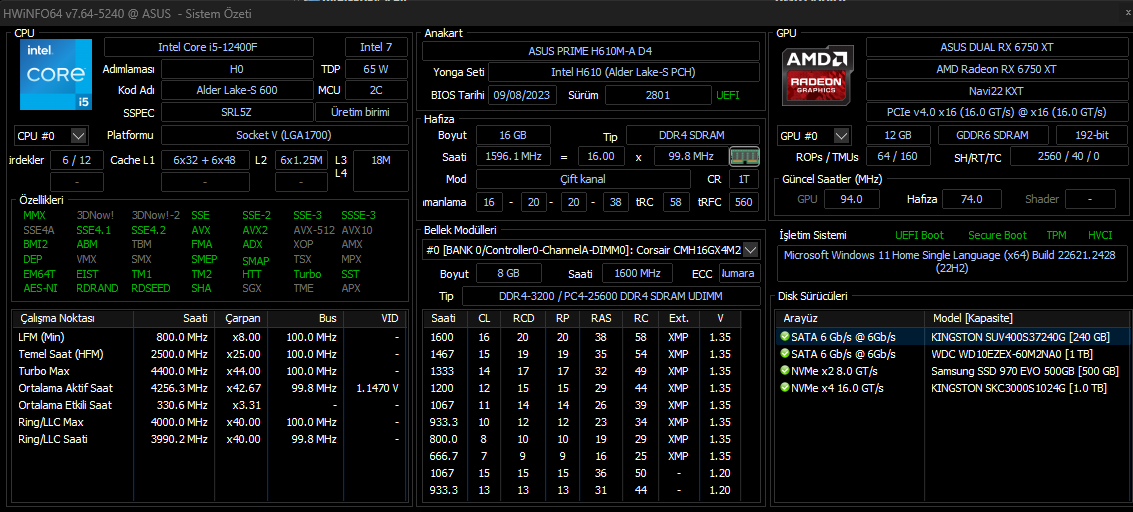The width and height of the screenshot is (1133, 512).
Task: Click the PCIe v4.0 x16 link field
Action: coord(996,112)
